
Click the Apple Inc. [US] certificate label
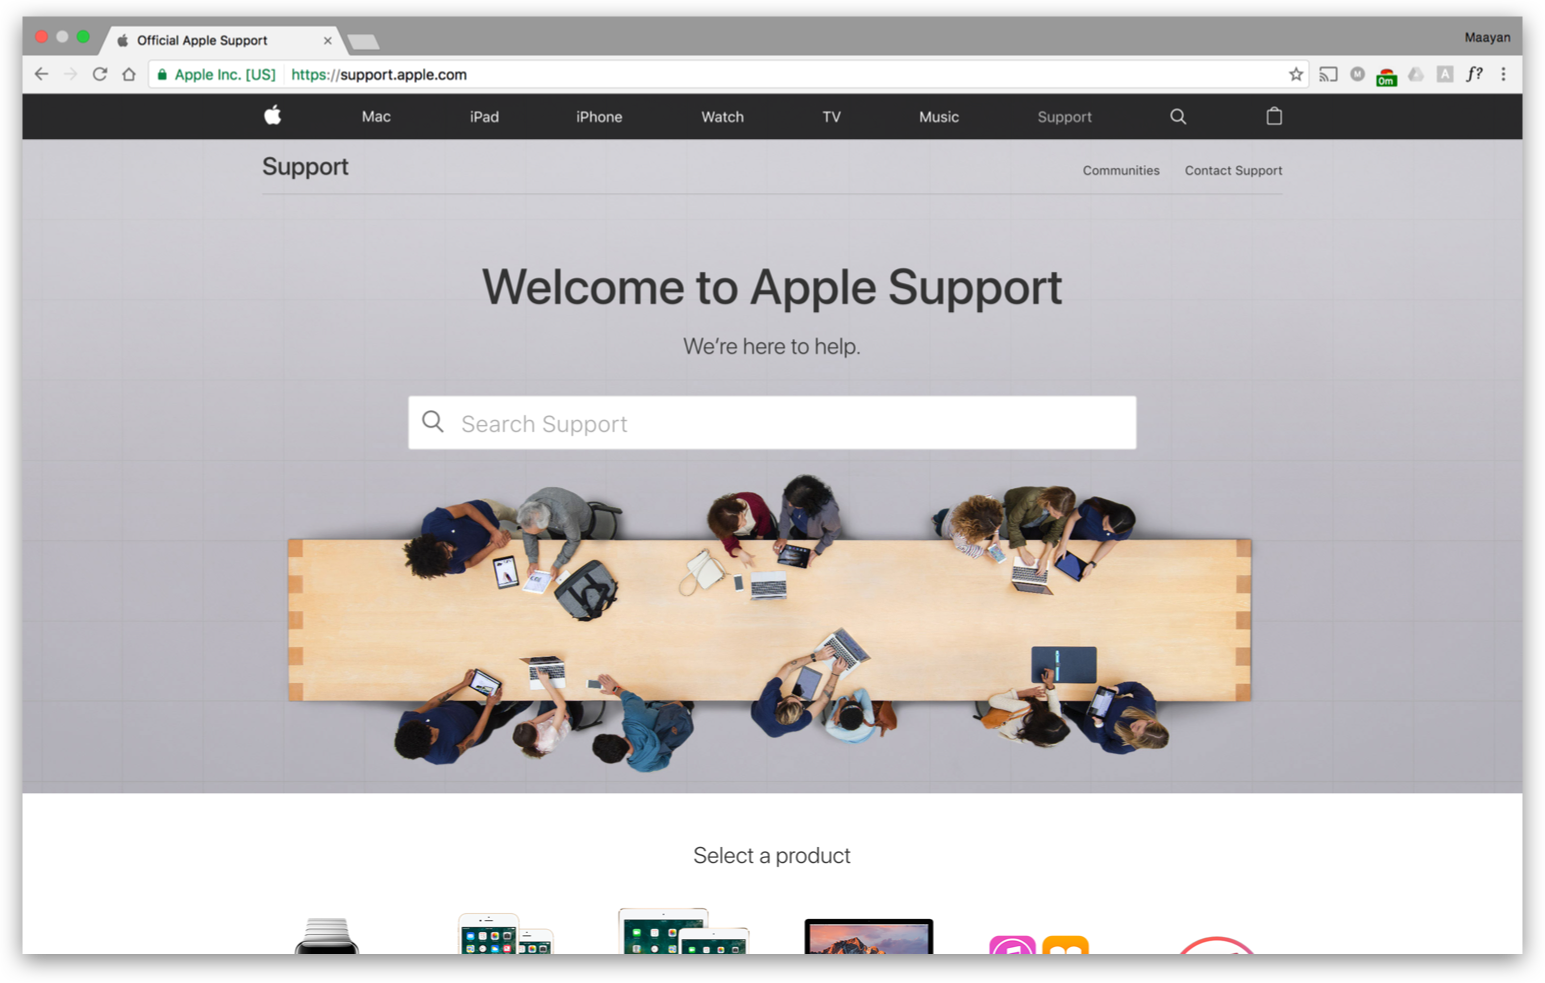tap(225, 74)
